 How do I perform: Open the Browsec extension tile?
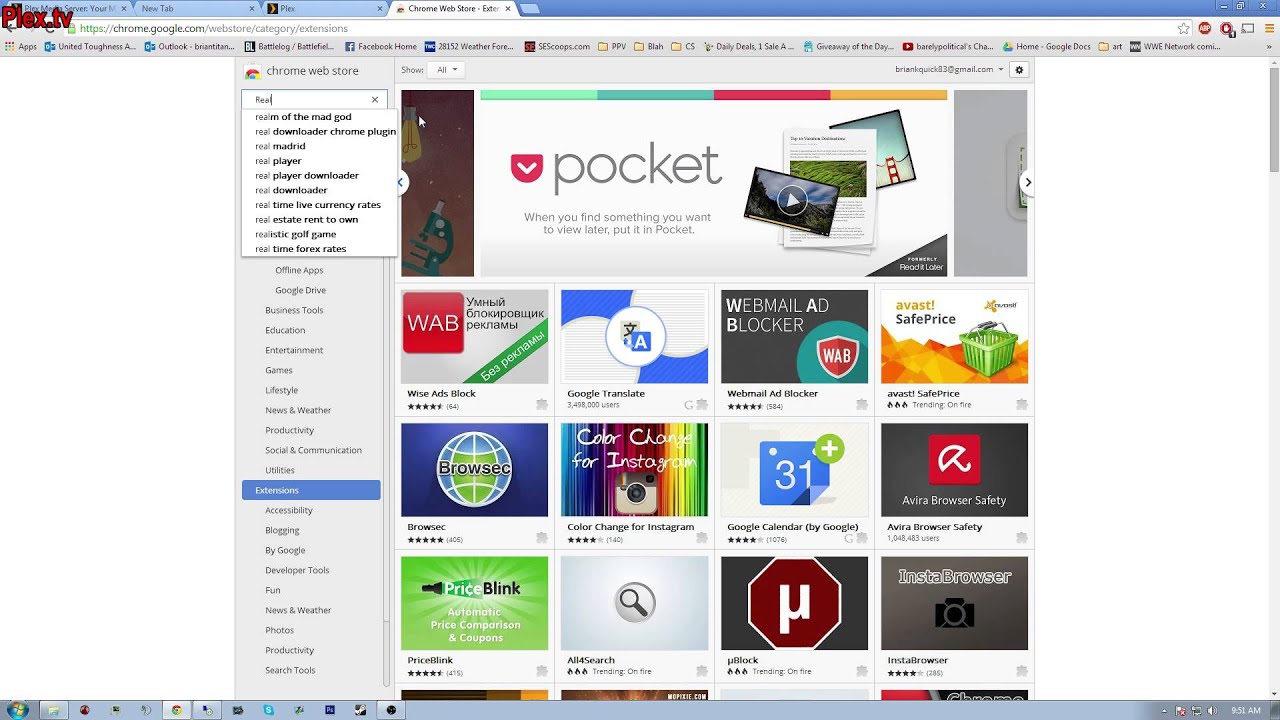pos(474,484)
